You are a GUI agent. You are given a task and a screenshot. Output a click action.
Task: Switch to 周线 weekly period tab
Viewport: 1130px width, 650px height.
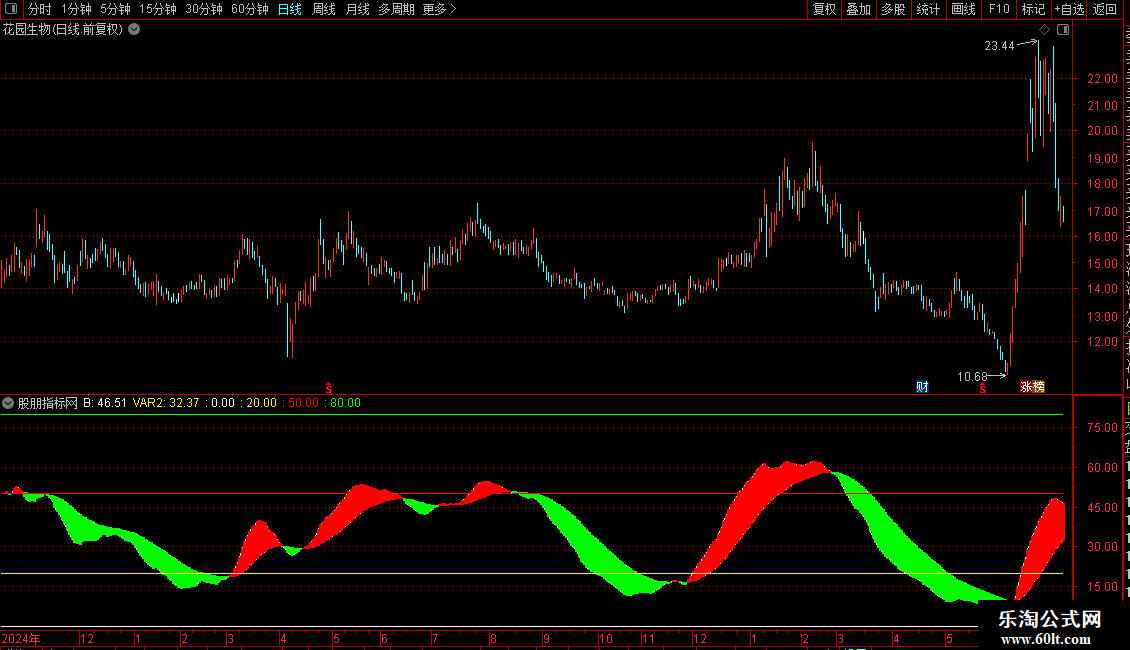point(324,9)
